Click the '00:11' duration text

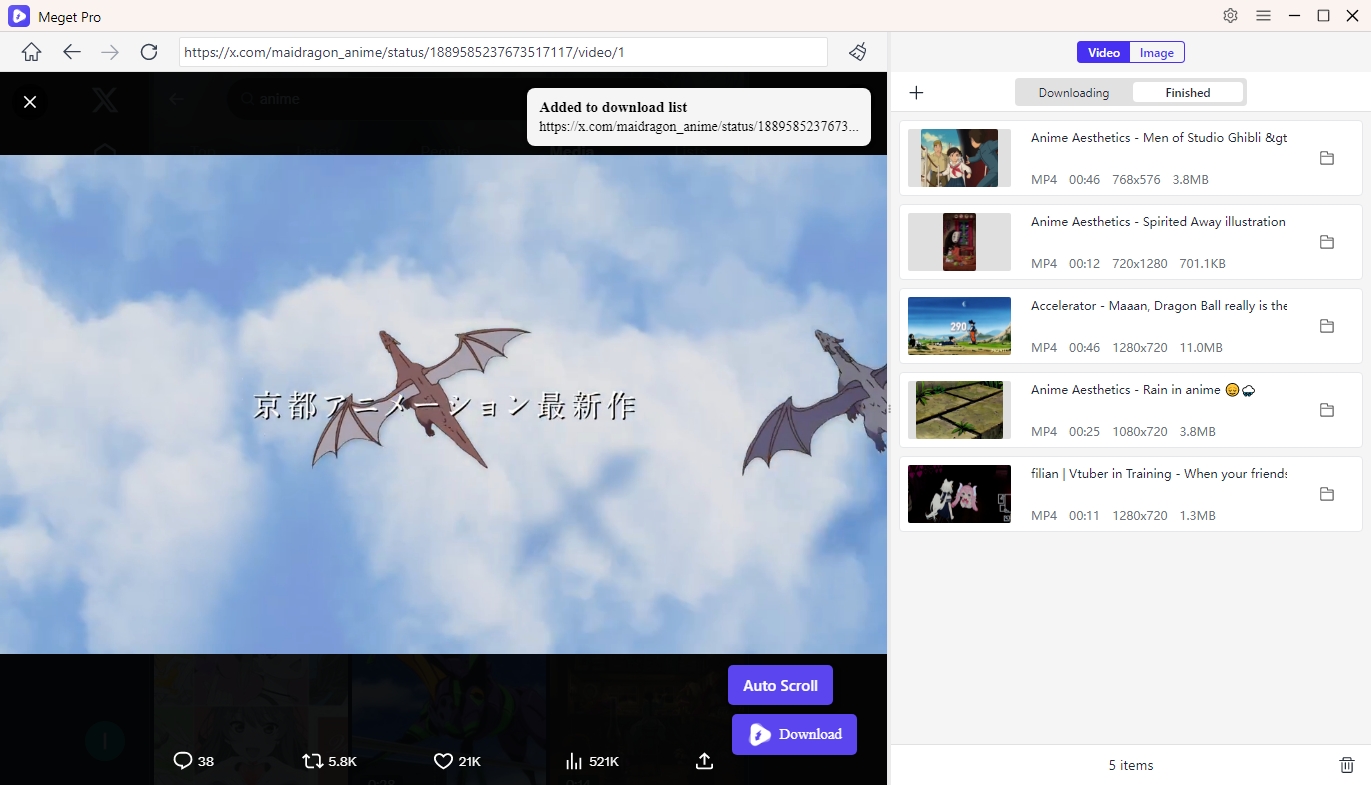[x=1084, y=516]
